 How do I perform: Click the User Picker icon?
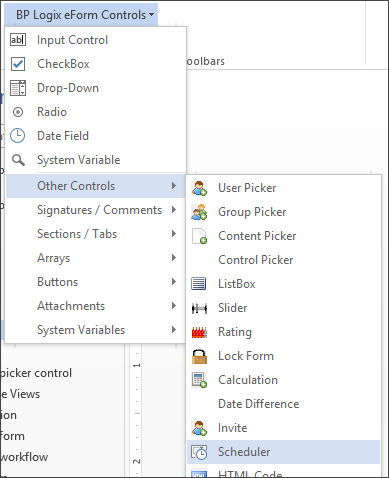point(199,188)
